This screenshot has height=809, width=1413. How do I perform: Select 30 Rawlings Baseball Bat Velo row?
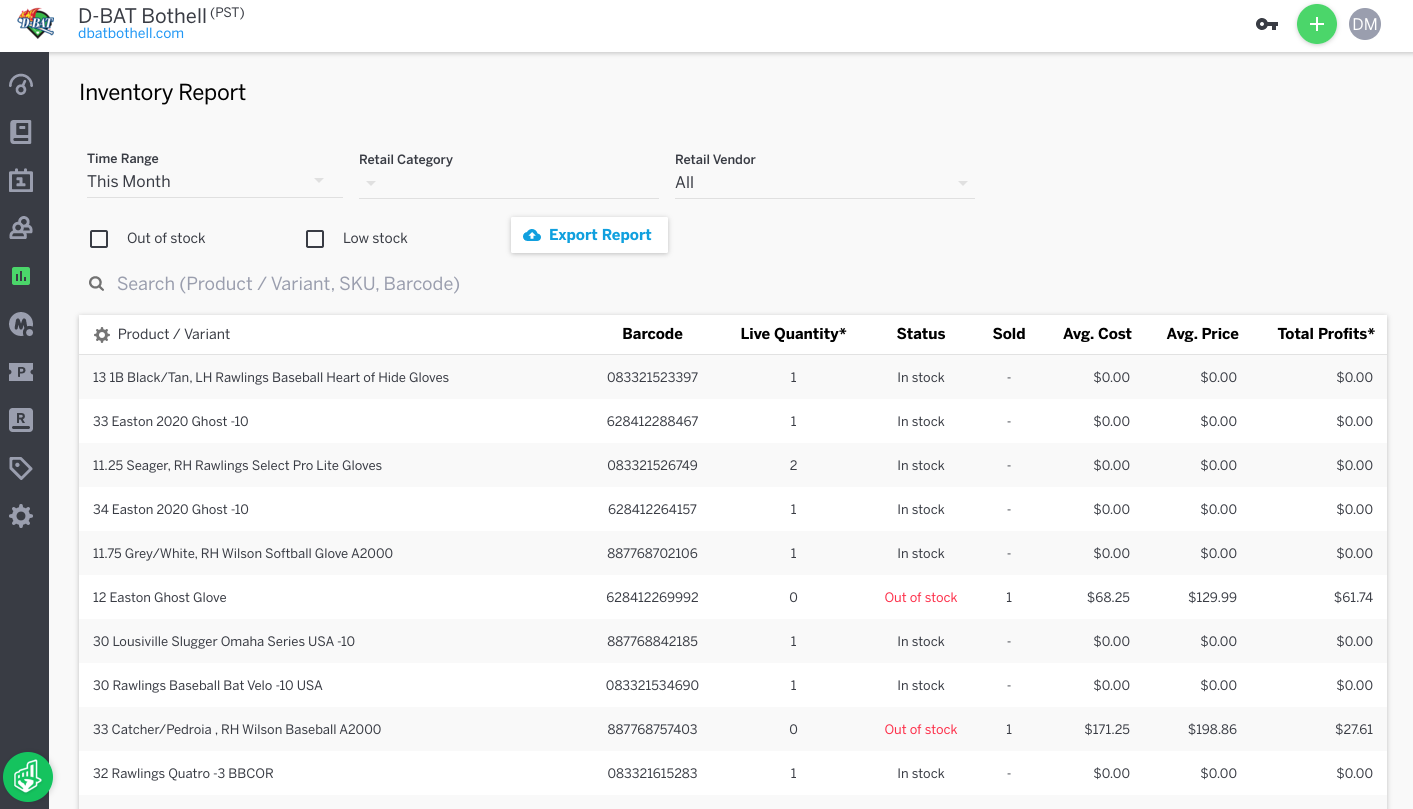pos(733,686)
